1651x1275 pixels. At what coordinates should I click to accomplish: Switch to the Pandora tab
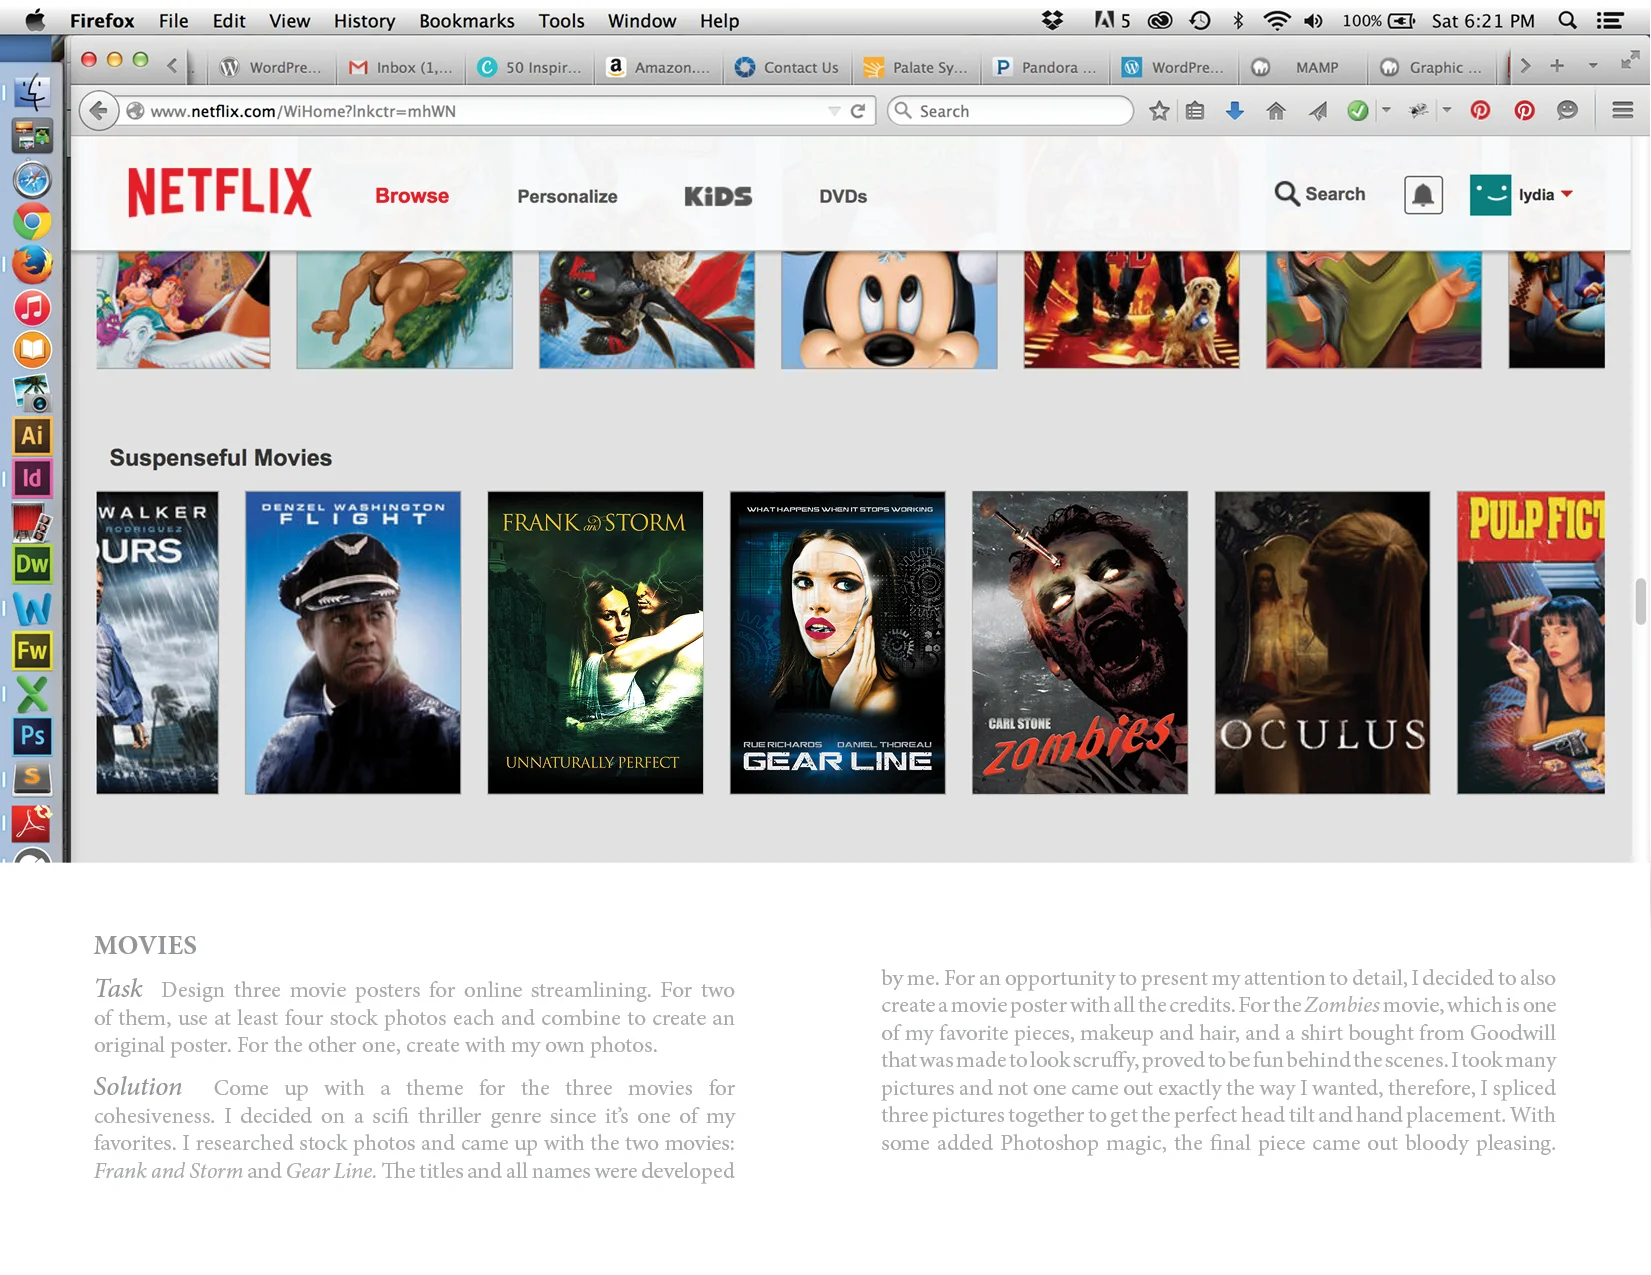1045,67
